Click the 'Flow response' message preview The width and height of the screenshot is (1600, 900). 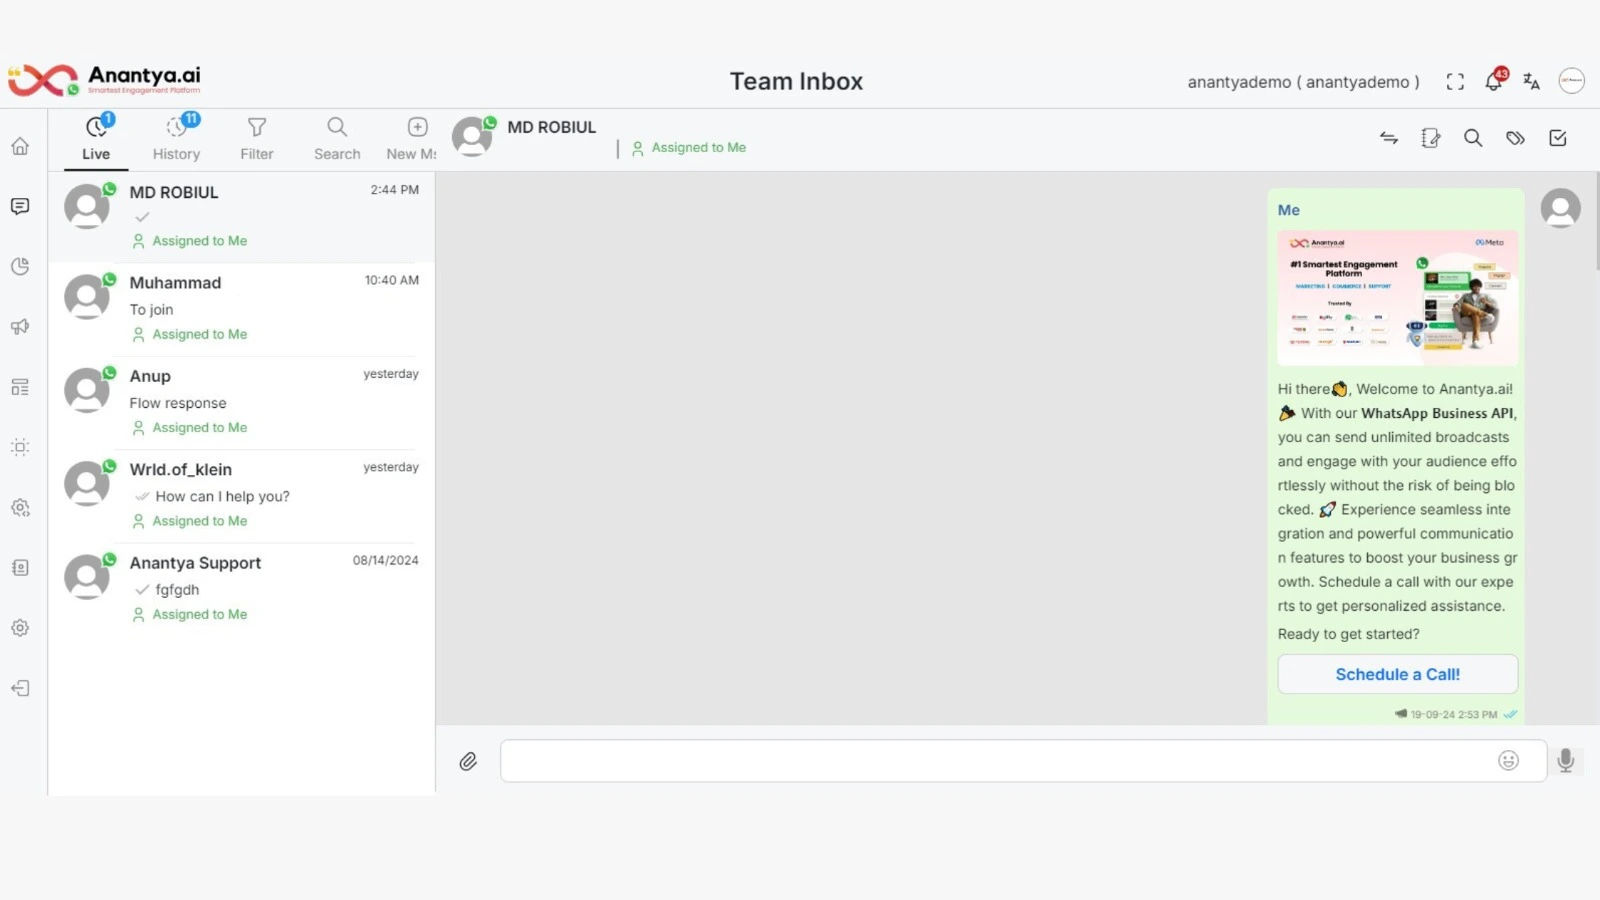click(178, 403)
